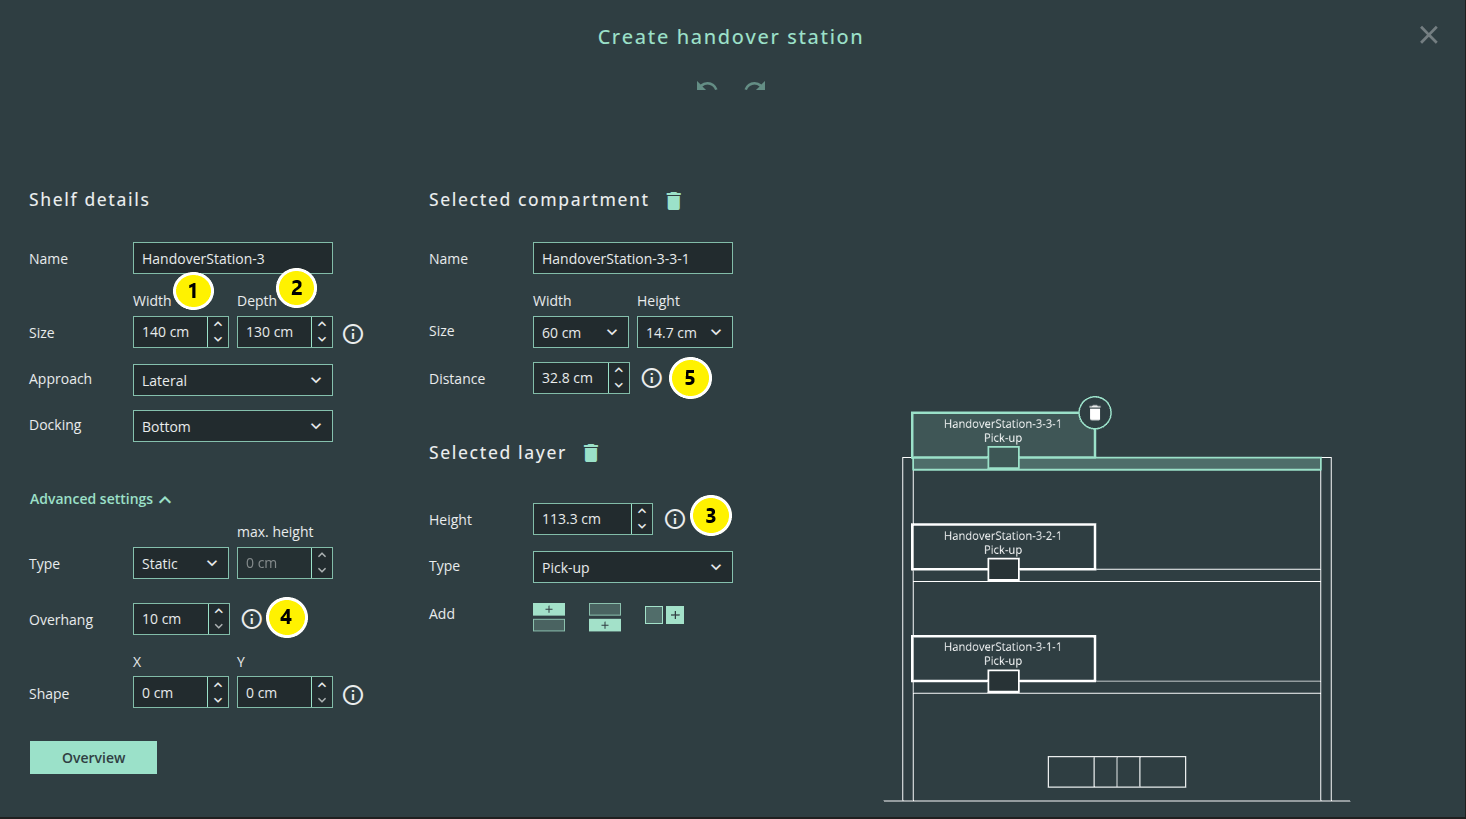Click the shelf Name input field
The height and width of the screenshot is (819, 1466).
(233, 258)
